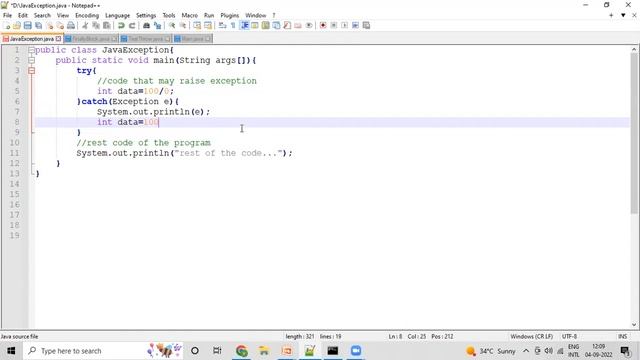Open Task View from the taskbar
The width and height of the screenshot is (640, 360).
217,351
